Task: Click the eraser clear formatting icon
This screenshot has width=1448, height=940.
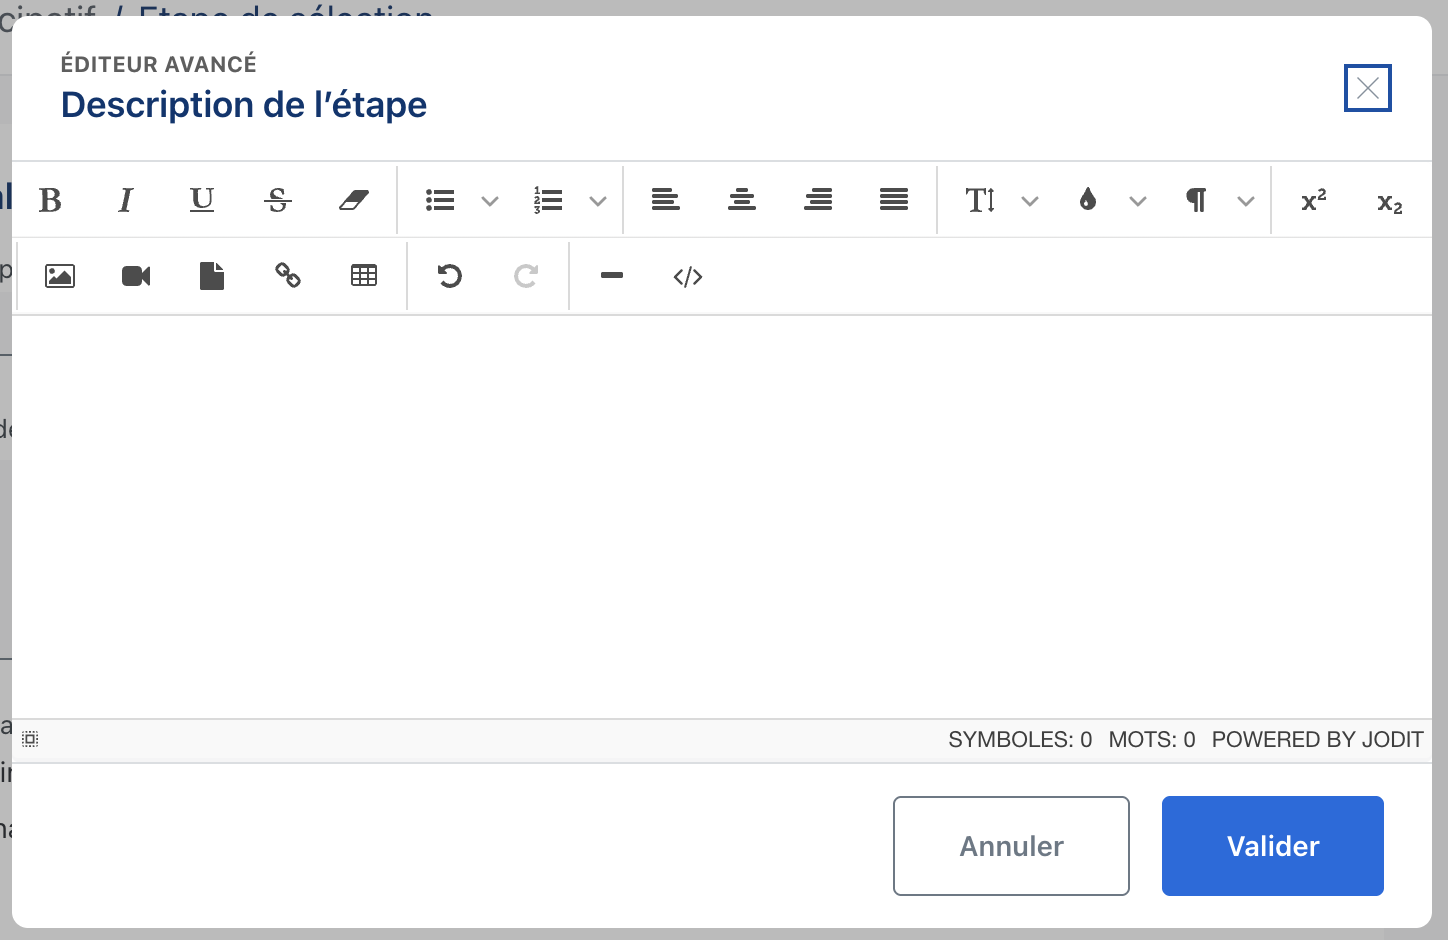Action: coord(354,200)
